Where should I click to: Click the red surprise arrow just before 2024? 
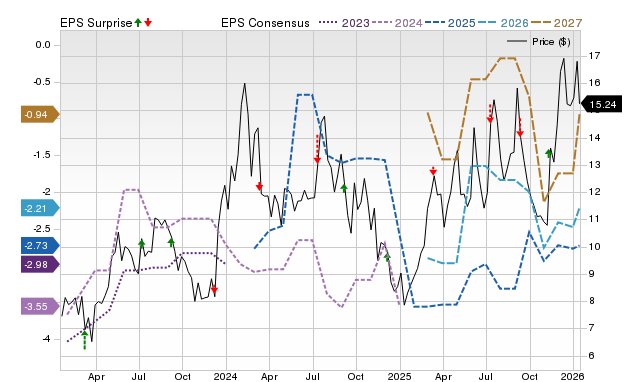pos(214,290)
